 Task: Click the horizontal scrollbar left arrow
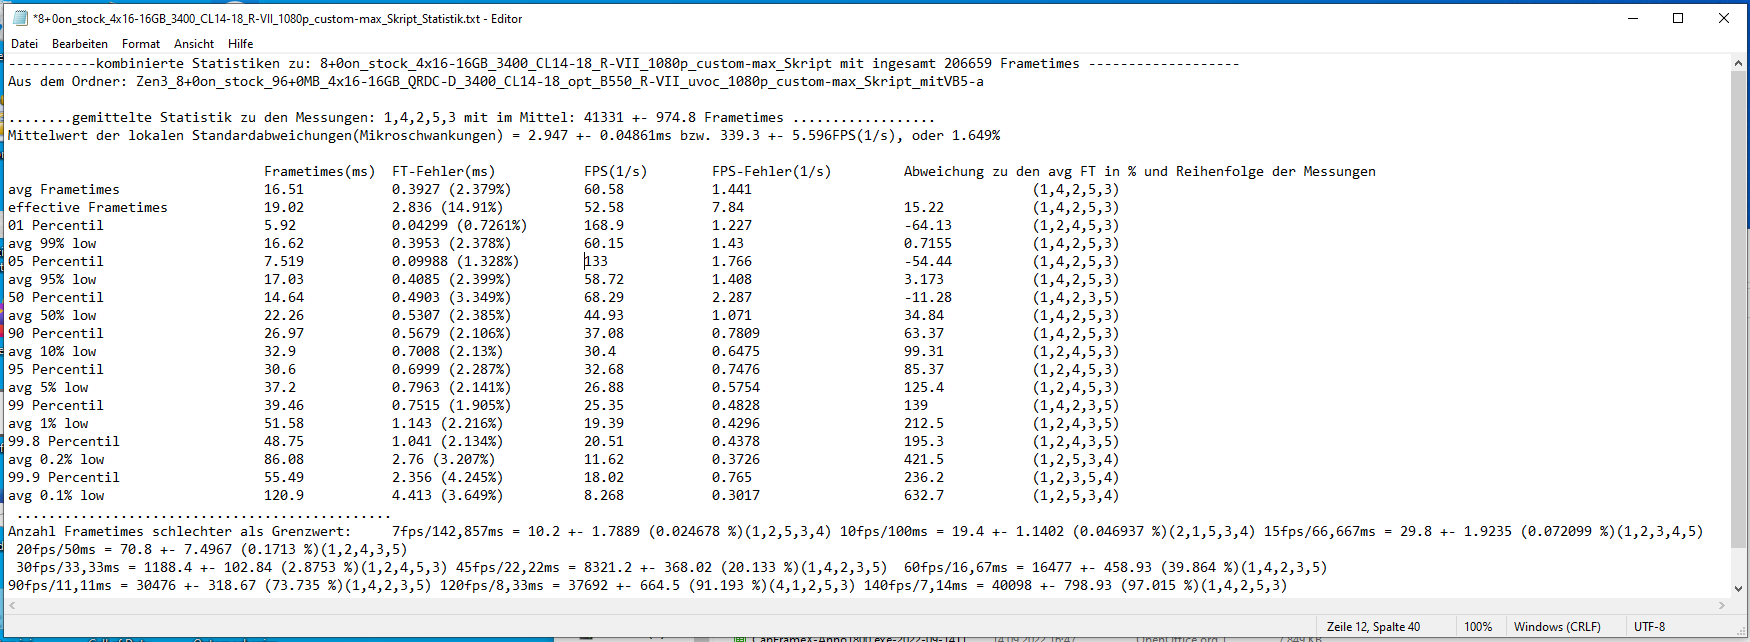(x=11, y=605)
